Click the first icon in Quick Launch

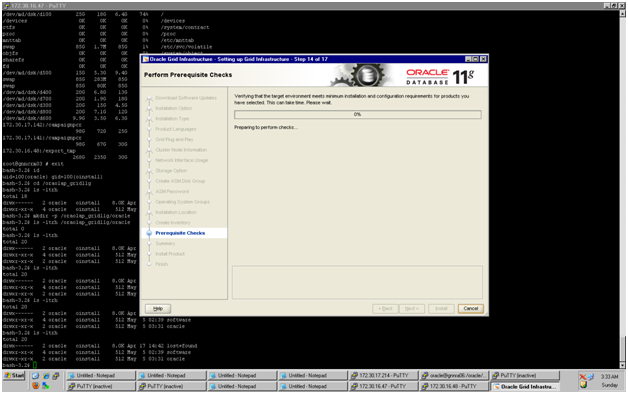pos(36,376)
